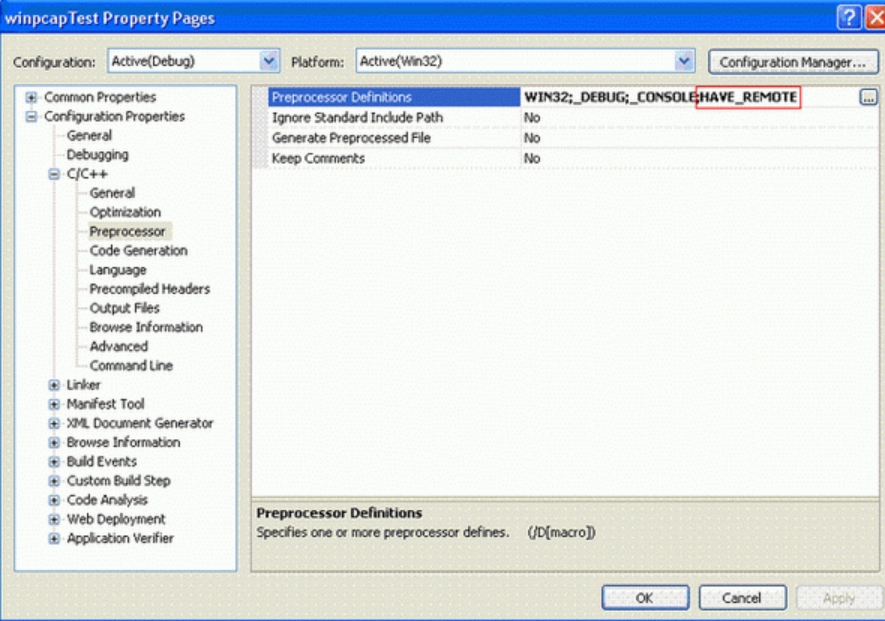Select the Ignore Standard Include Path row

(x=573, y=117)
